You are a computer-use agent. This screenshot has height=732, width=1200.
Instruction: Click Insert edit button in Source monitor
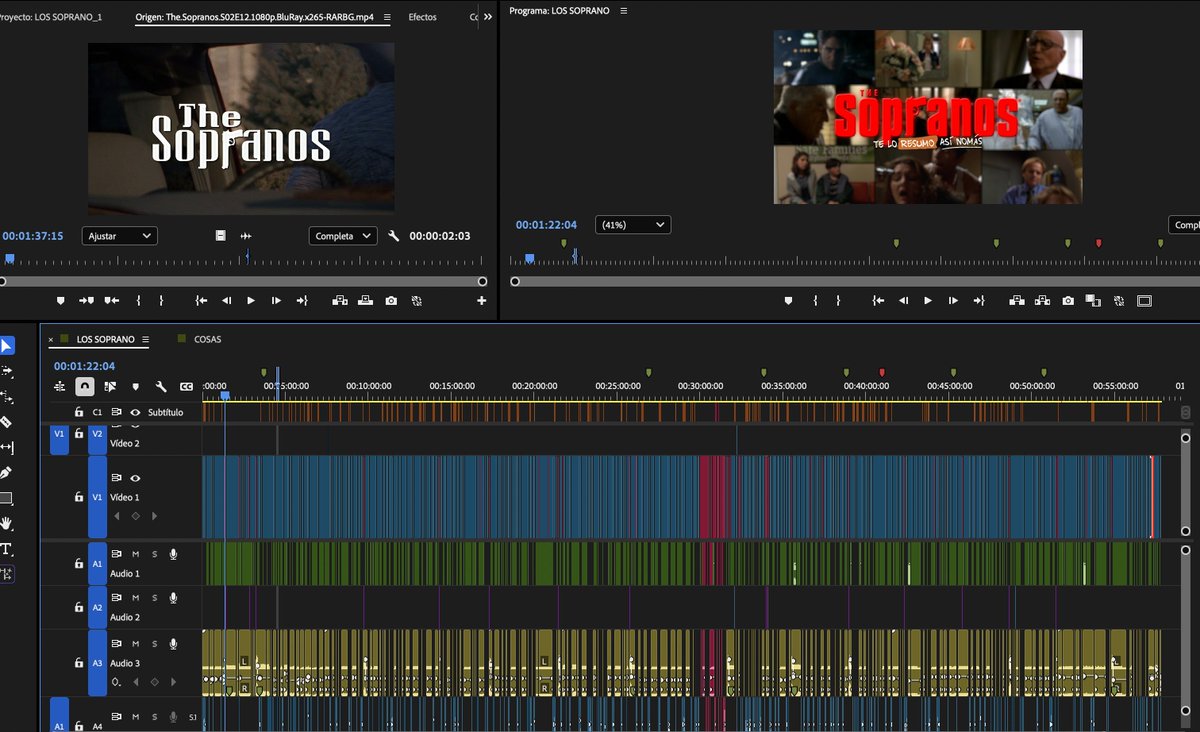tap(341, 300)
